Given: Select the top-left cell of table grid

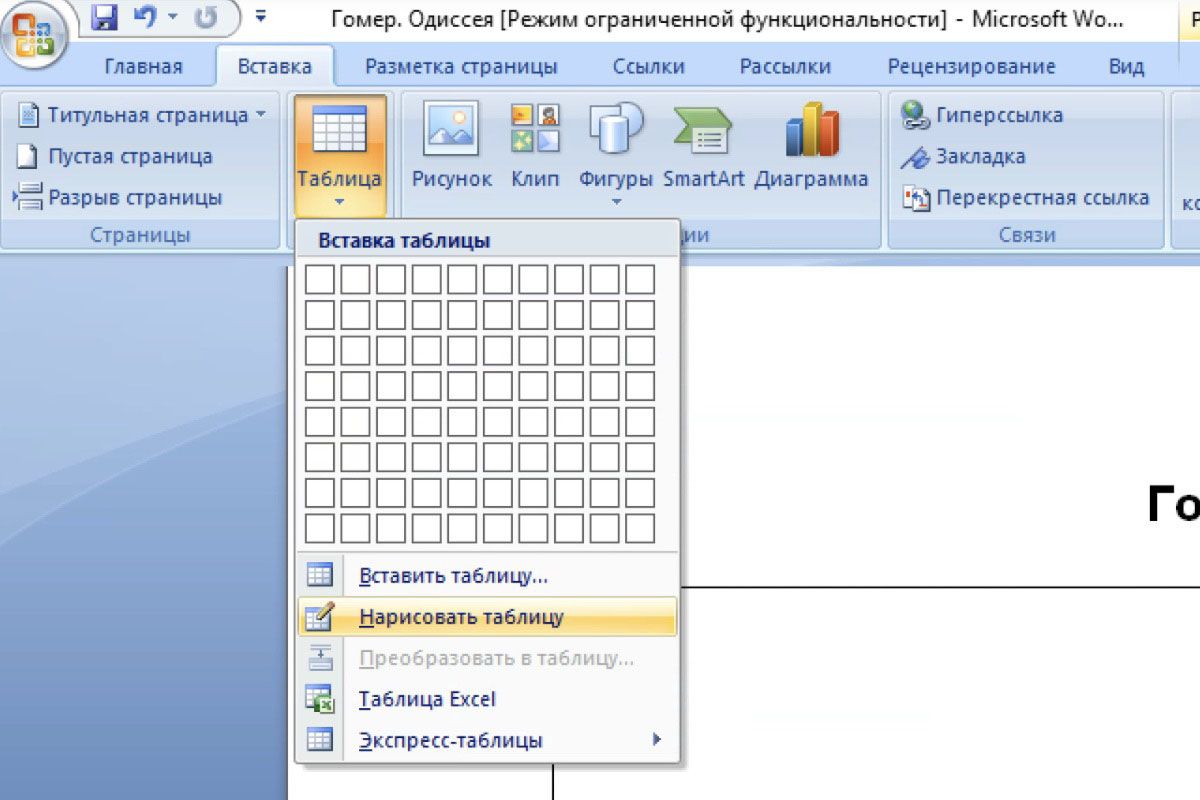Looking at the screenshot, I should click(320, 279).
